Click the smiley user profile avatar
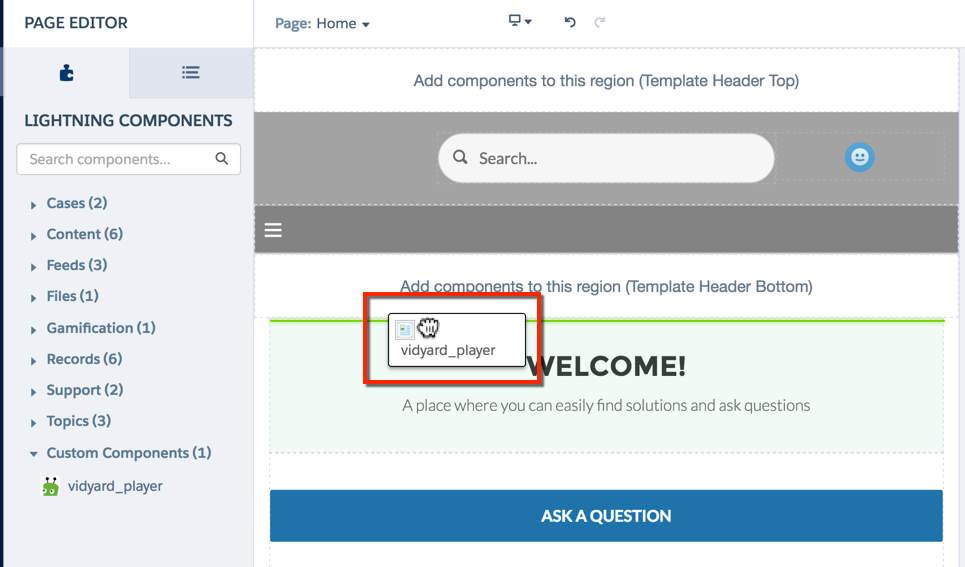965x567 pixels. [859, 157]
